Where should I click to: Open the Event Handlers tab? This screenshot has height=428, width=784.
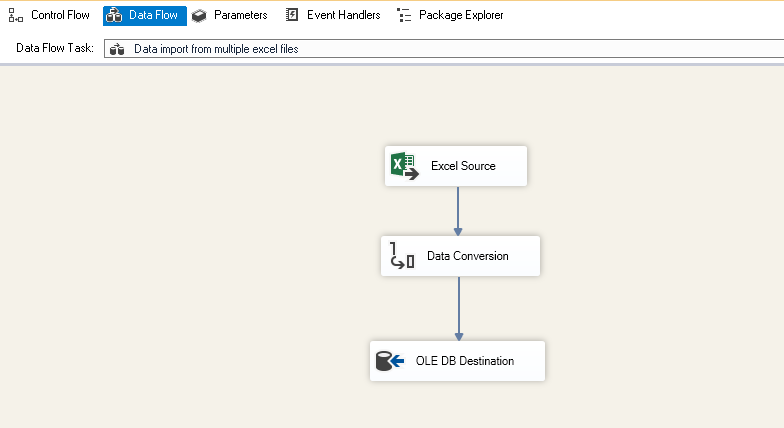pyautogui.click(x=343, y=16)
